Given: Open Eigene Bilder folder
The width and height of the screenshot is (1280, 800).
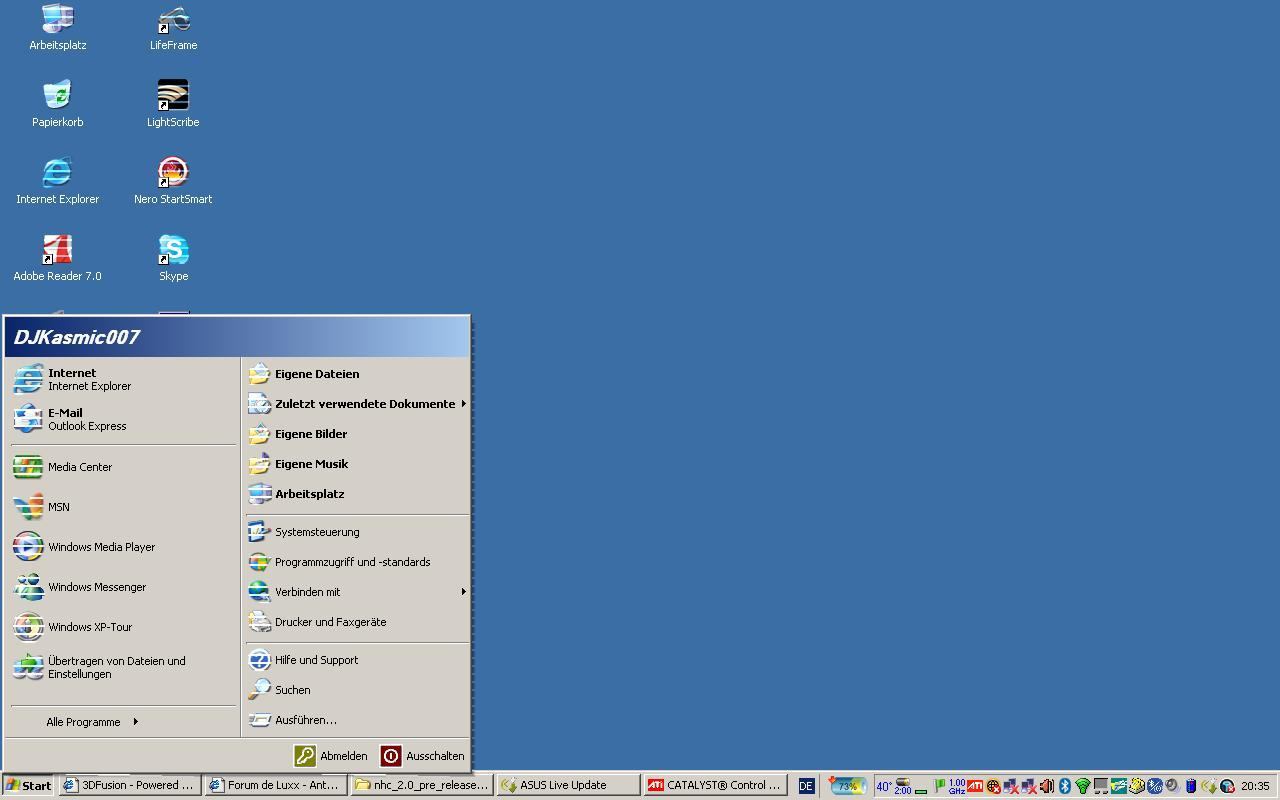Looking at the screenshot, I should [357, 434].
